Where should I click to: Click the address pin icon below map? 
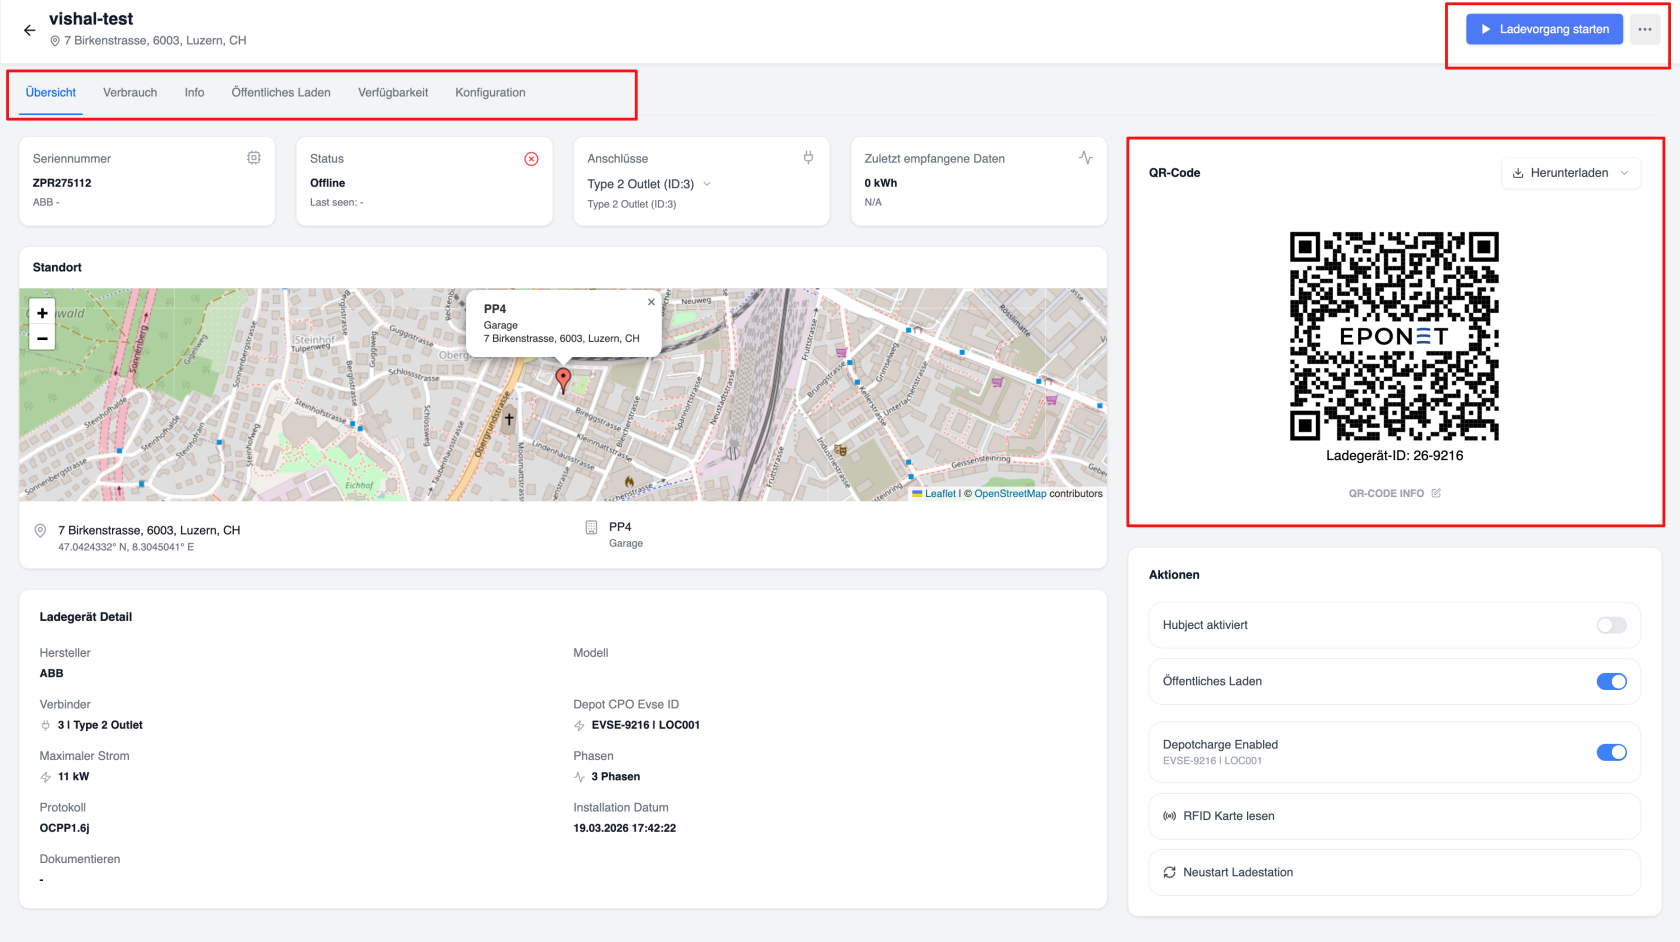pyautogui.click(x=40, y=531)
